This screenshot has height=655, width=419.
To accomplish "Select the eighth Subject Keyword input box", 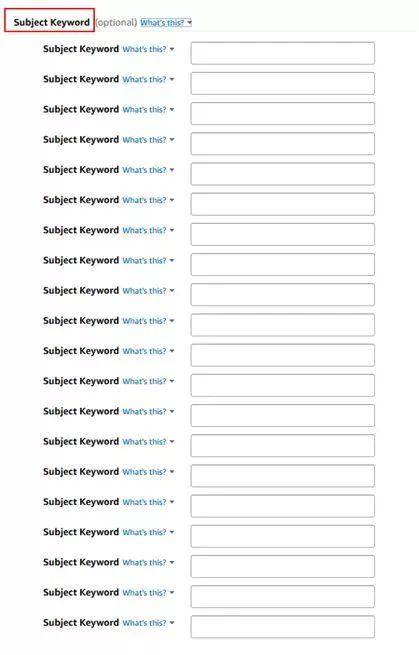I will coord(282,264).
